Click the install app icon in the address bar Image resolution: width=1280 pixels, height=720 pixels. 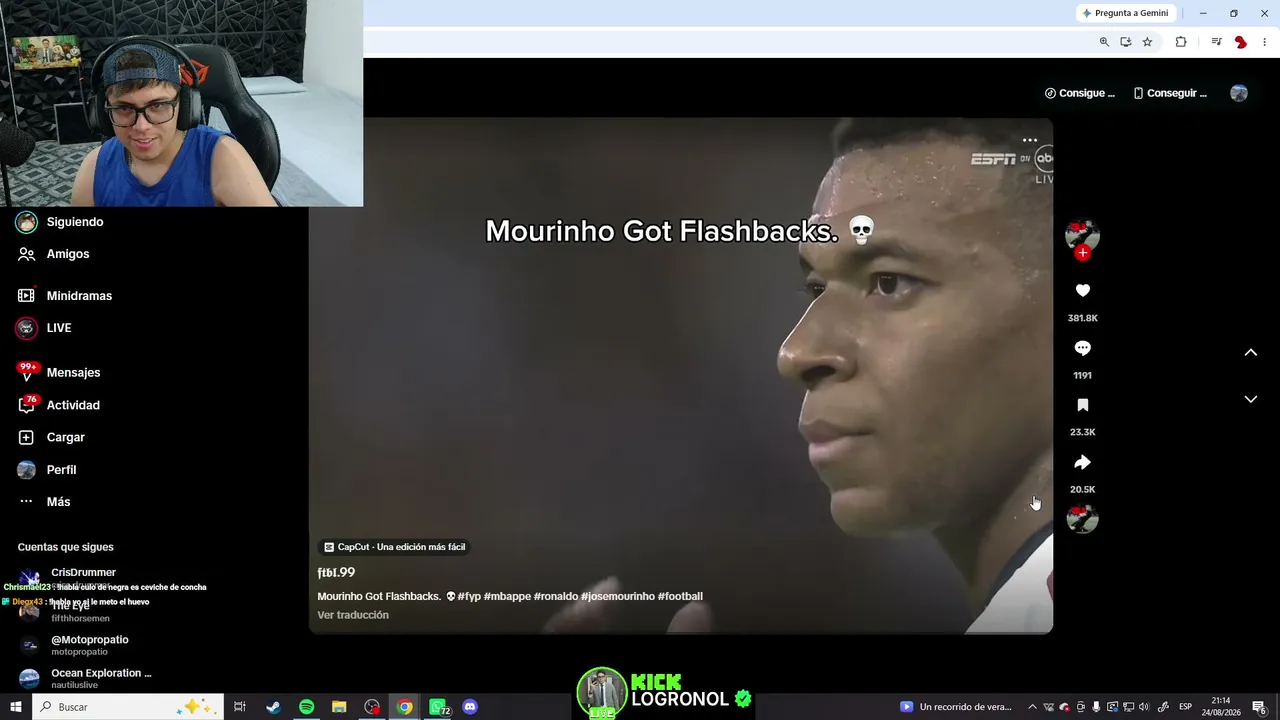point(1126,42)
